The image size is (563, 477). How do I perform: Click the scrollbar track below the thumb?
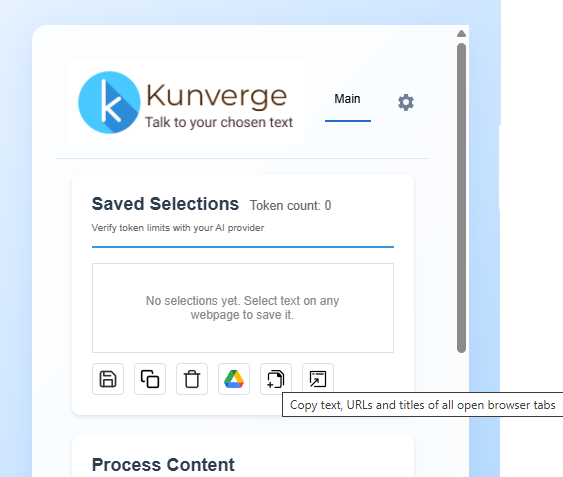coord(461,413)
